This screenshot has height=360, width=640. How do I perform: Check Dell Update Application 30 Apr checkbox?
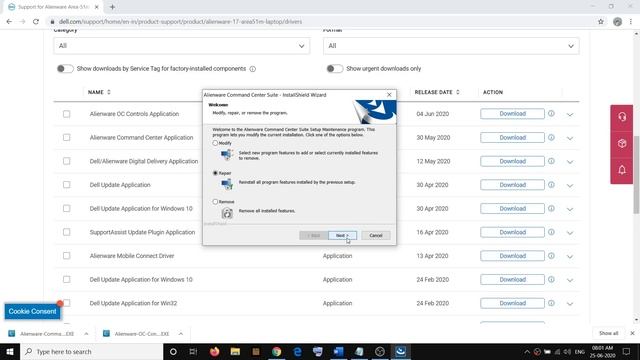point(67,185)
